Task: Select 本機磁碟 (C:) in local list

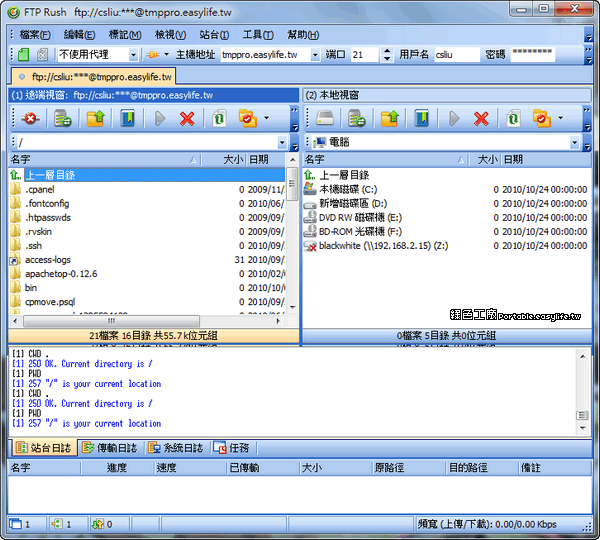Action: pyautogui.click(x=446, y=189)
